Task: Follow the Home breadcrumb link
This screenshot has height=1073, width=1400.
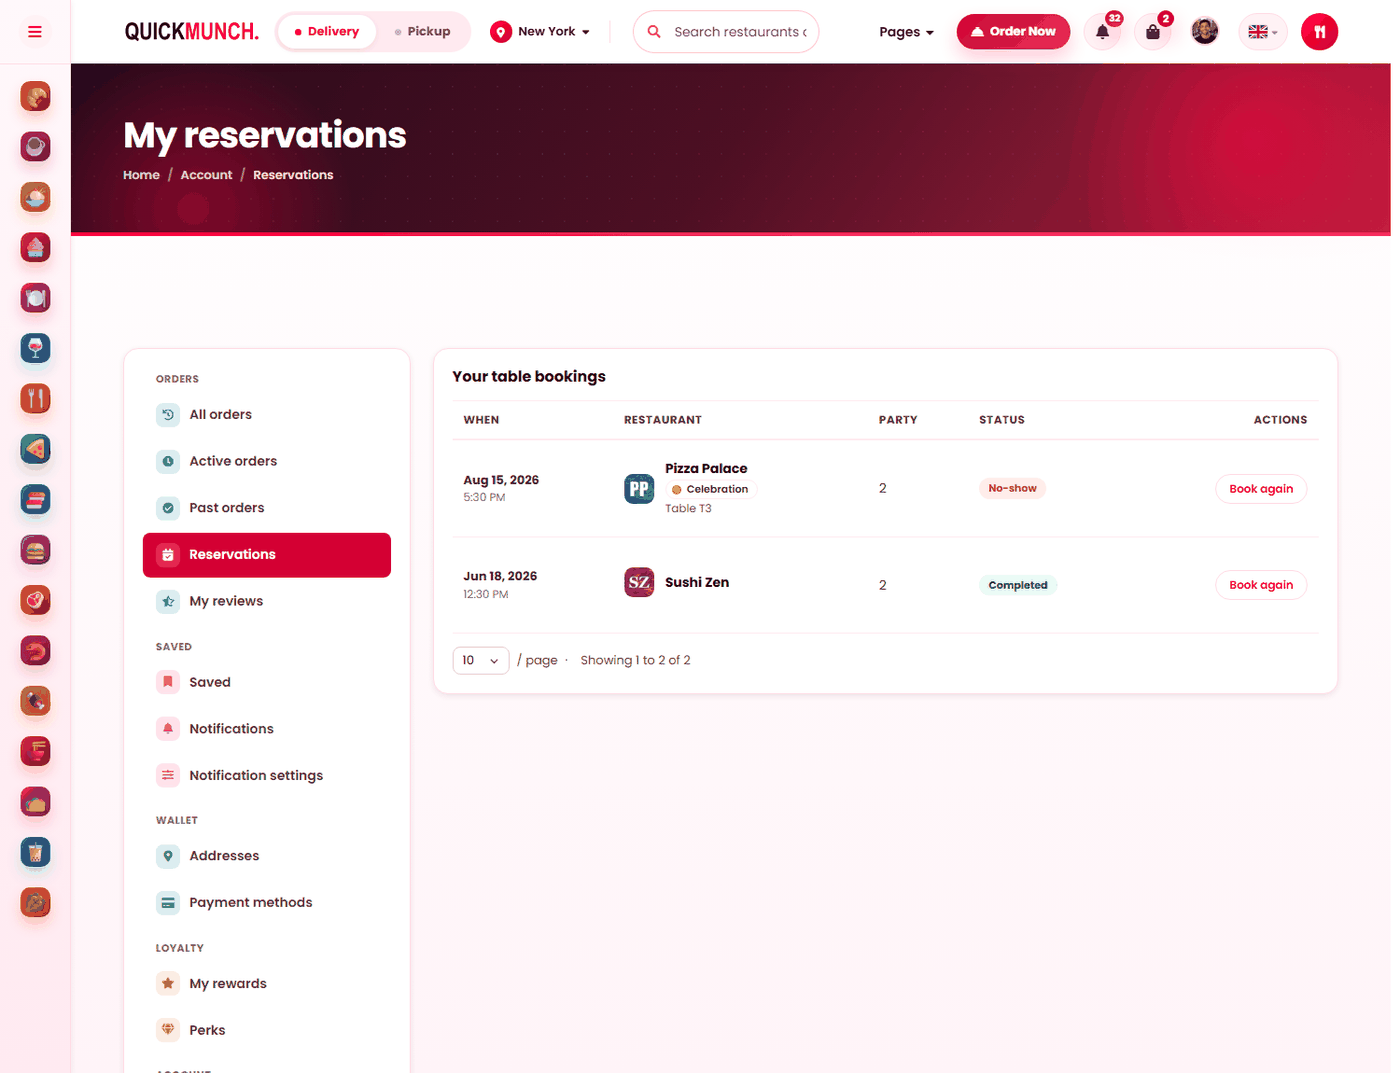Action: 141,175
